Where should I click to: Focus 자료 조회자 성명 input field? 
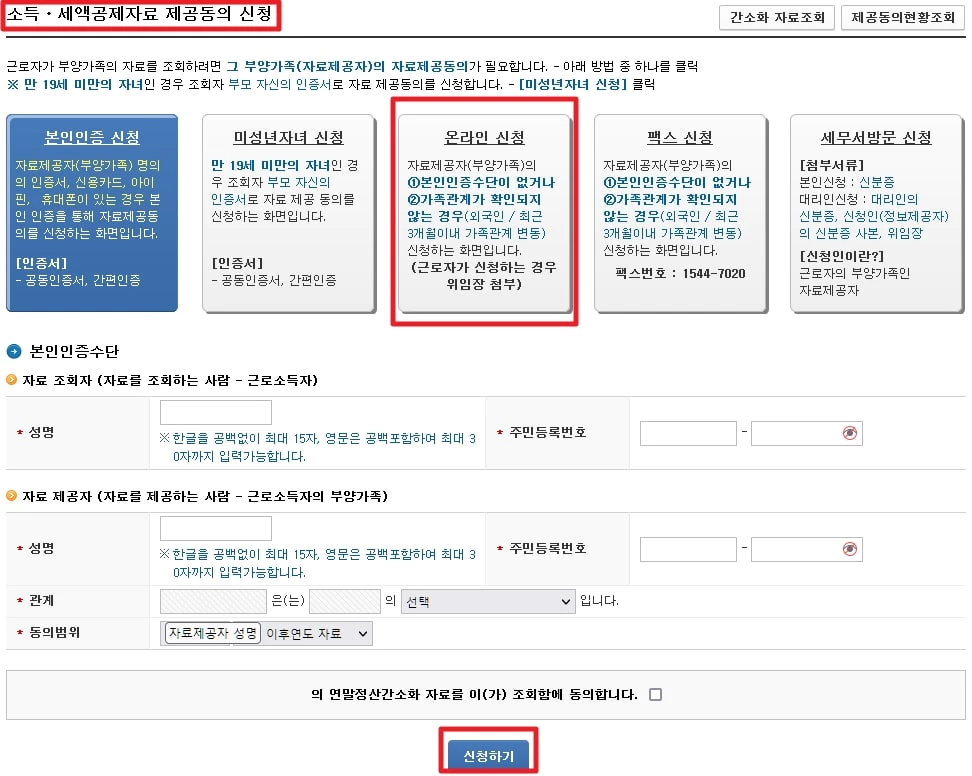(216, 412)
